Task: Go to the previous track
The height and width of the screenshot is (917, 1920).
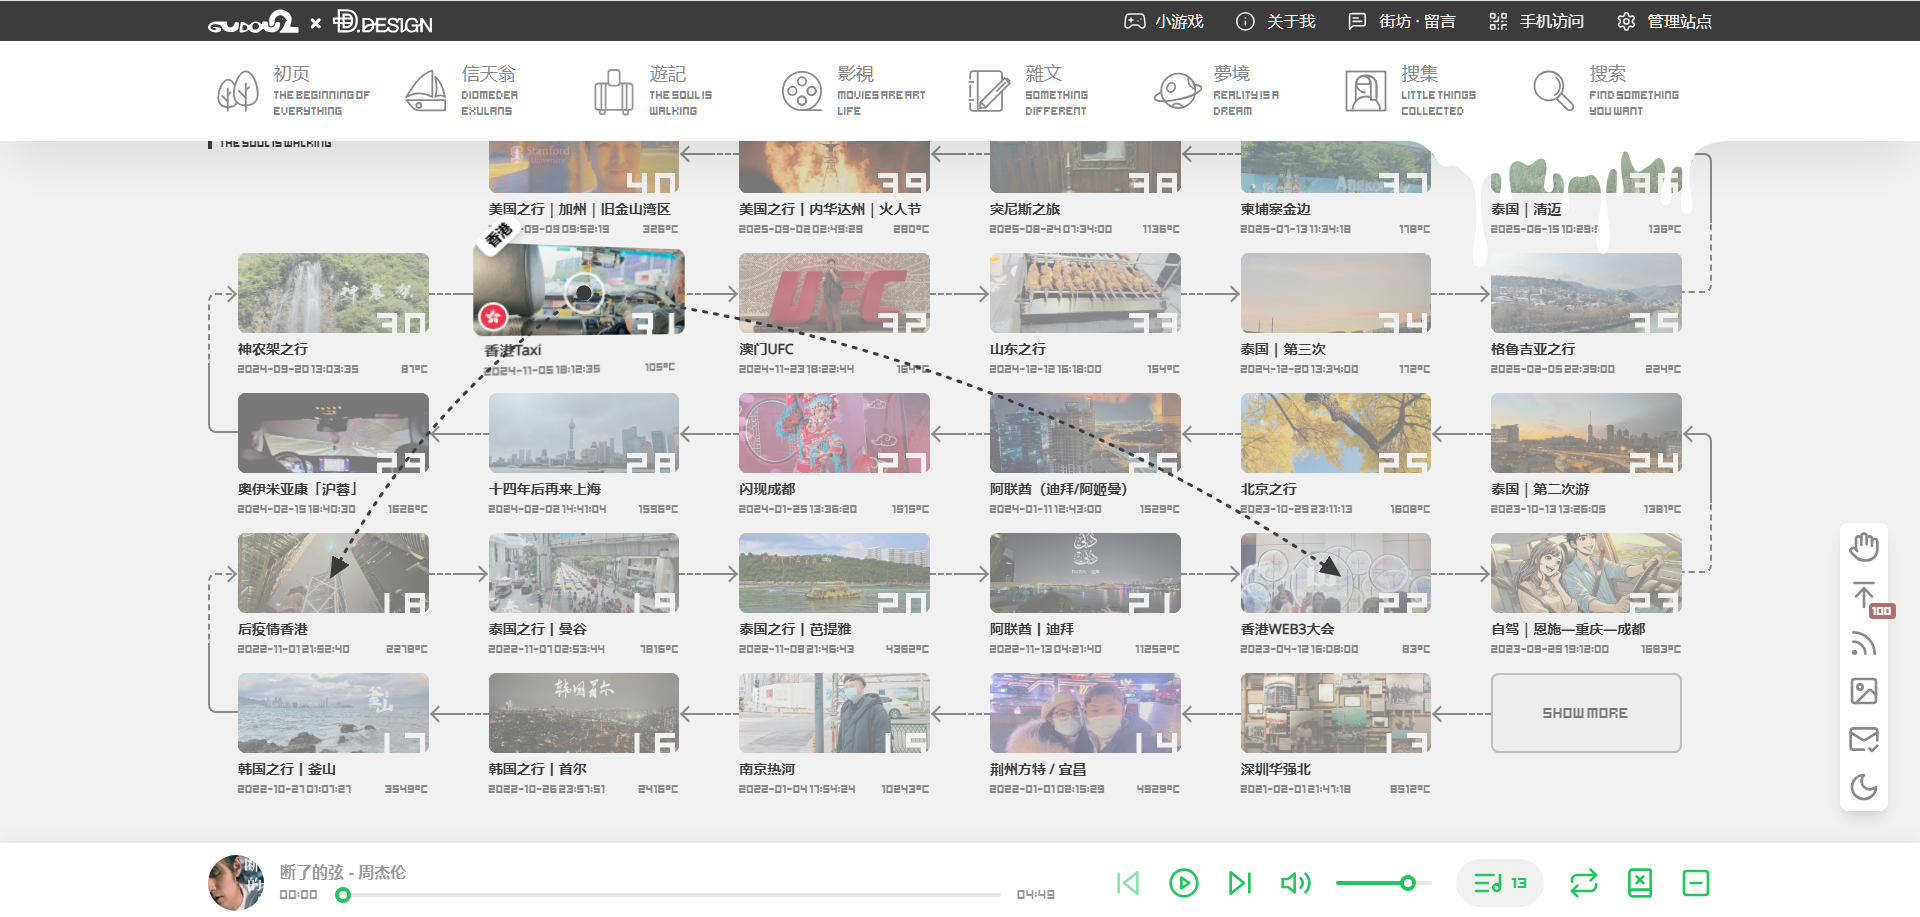Action: [x=1128, y=883]
